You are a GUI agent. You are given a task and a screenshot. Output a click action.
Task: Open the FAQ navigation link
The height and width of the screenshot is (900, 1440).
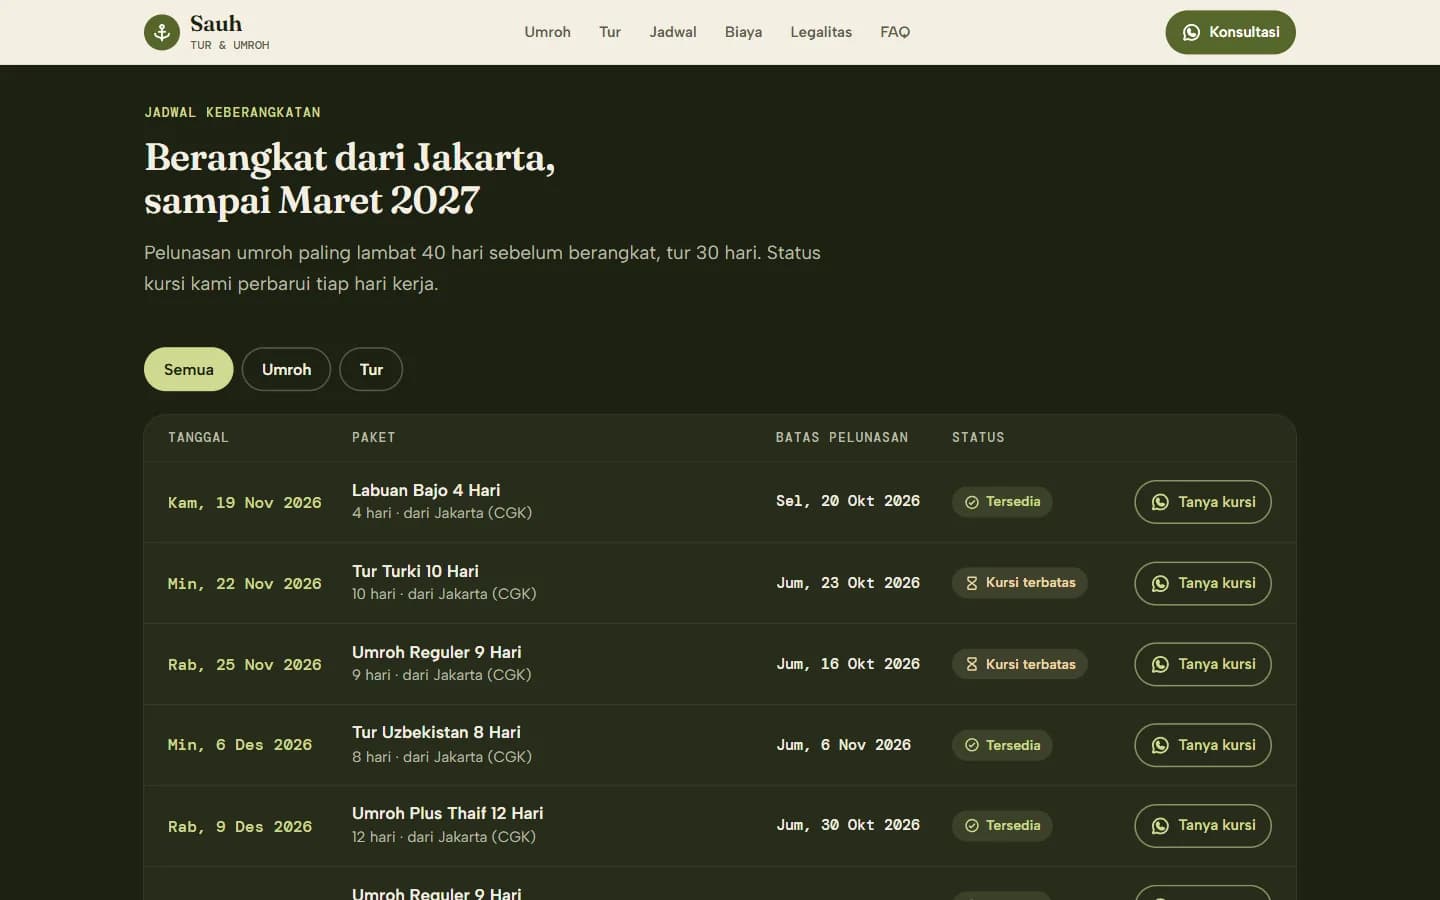click(895, 32)
